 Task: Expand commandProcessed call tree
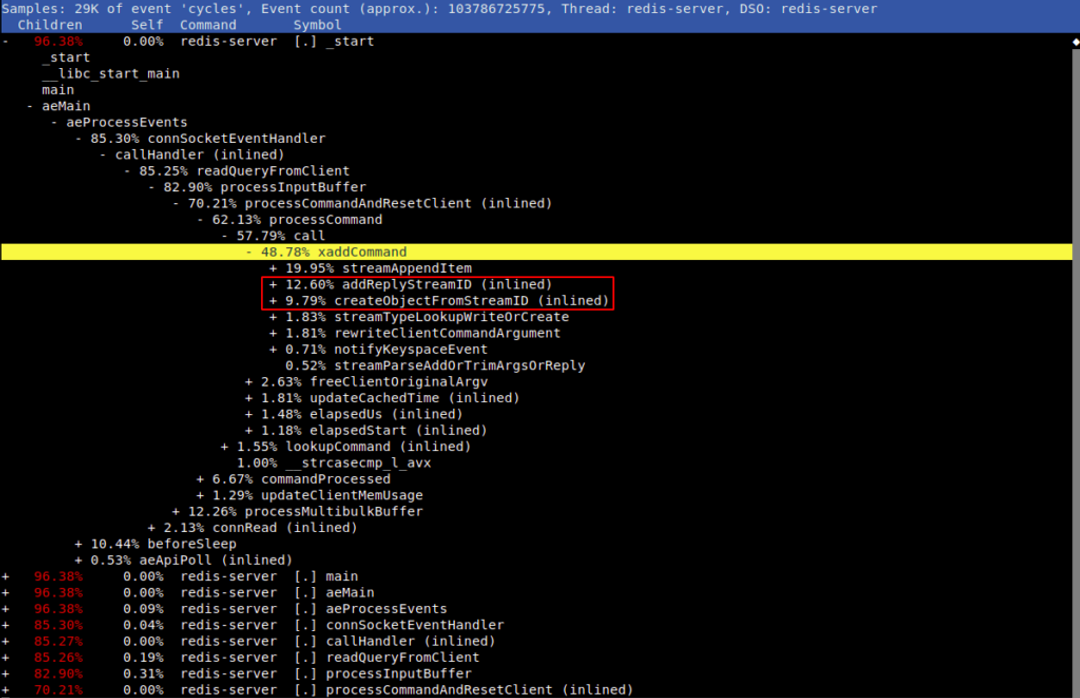click(198, 478)
